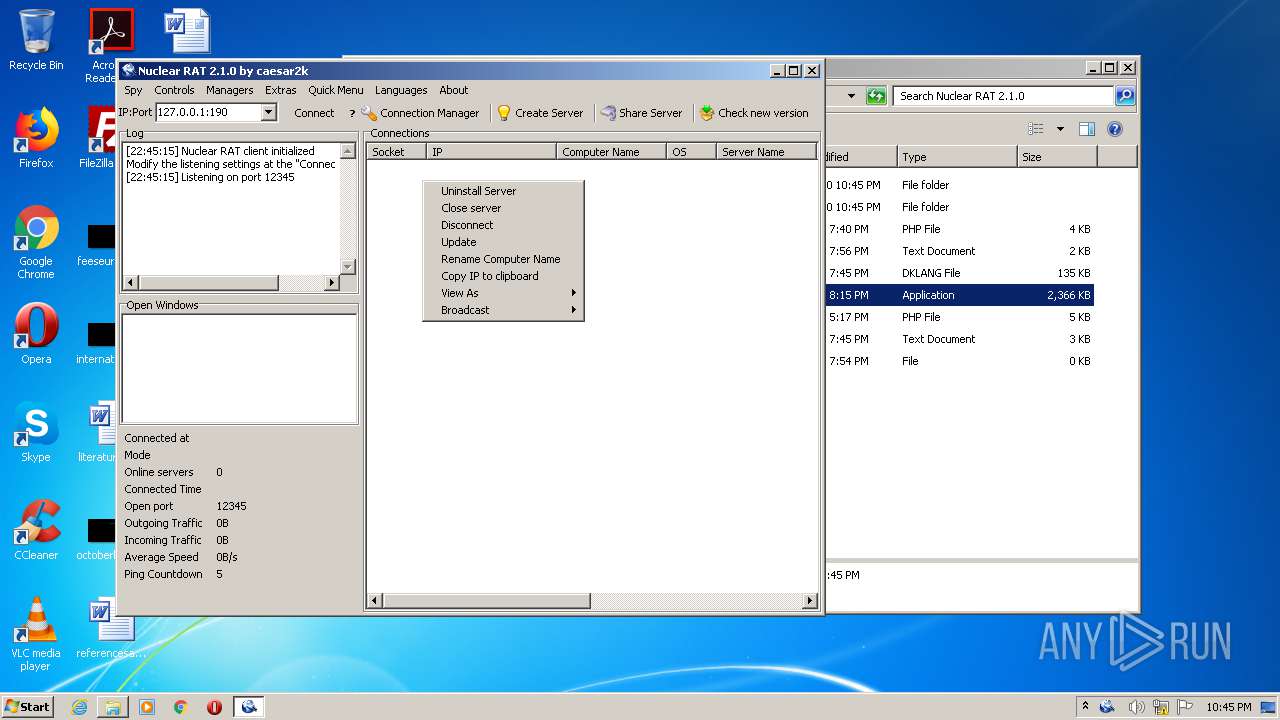
Task: Sort Explorer files by Type column
Action: pyautogui.click(x=956, y=157)
